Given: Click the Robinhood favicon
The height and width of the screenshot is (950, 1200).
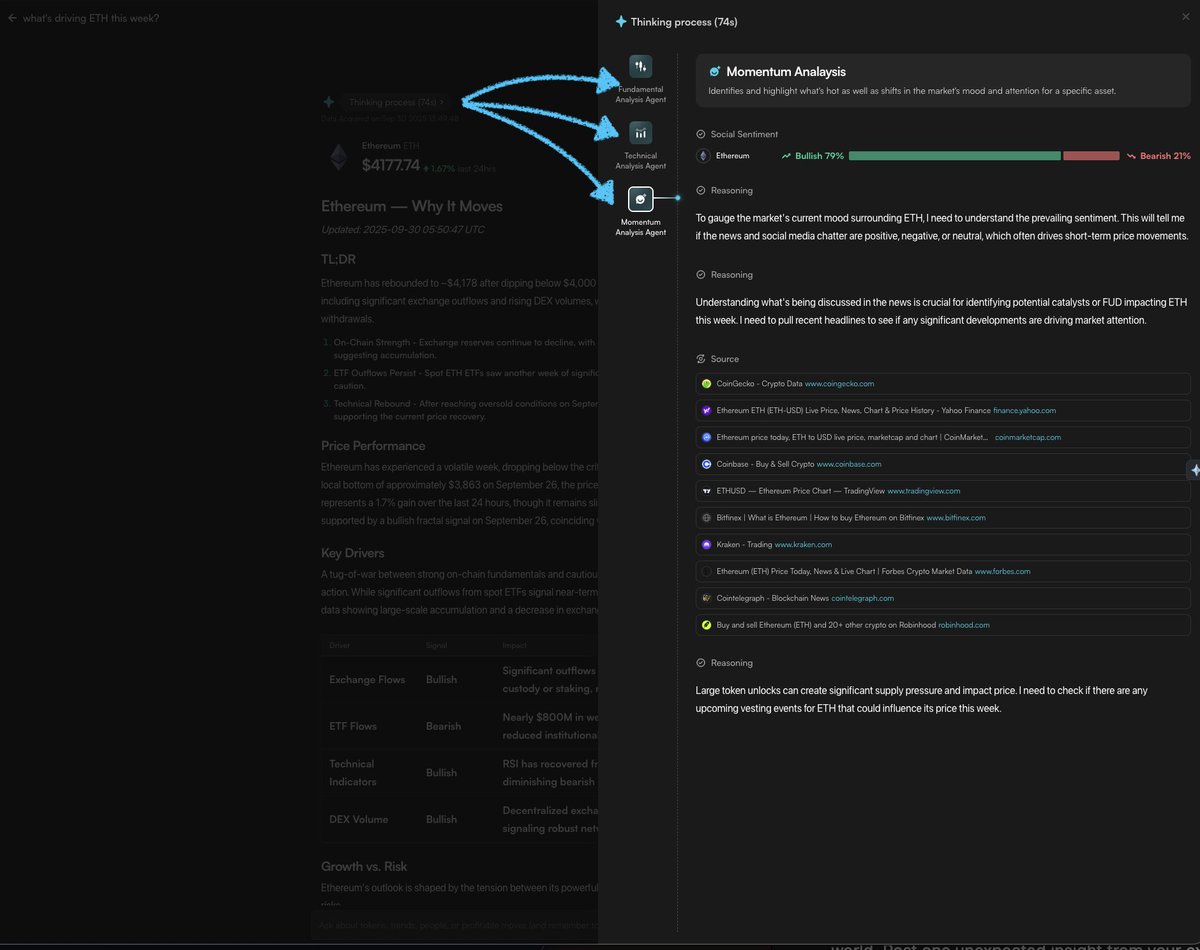Looking at the screenshot, I should (x=706, y=625).
